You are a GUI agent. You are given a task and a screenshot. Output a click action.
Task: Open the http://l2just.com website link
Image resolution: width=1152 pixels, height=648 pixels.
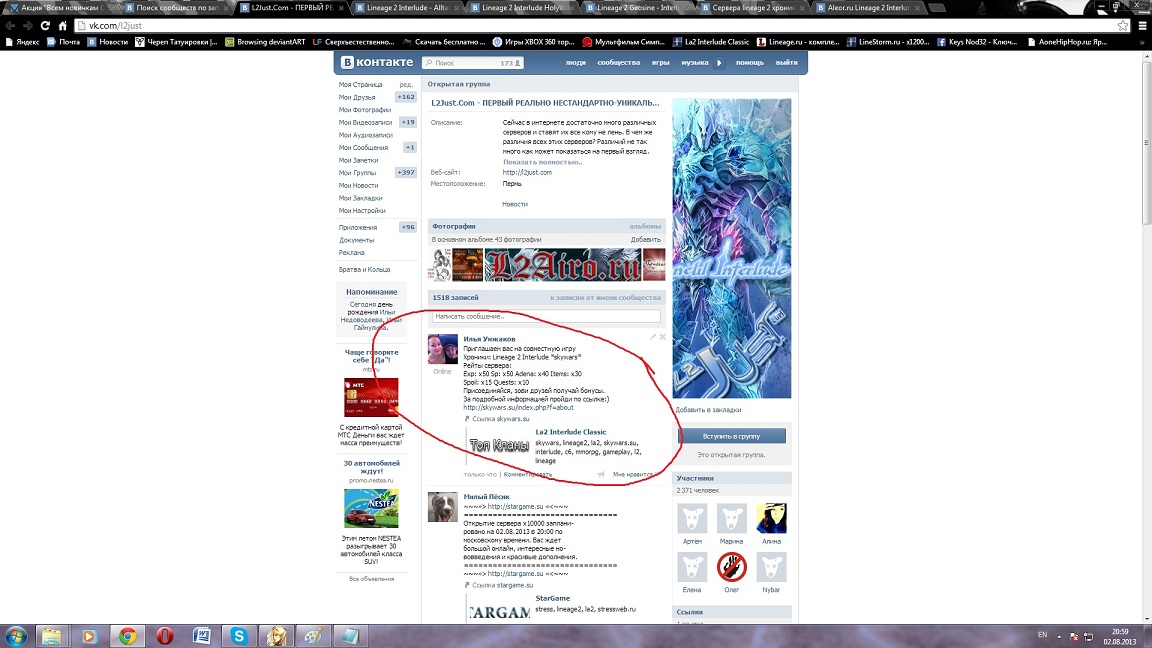pyautogui.click(x=527, y=173)
